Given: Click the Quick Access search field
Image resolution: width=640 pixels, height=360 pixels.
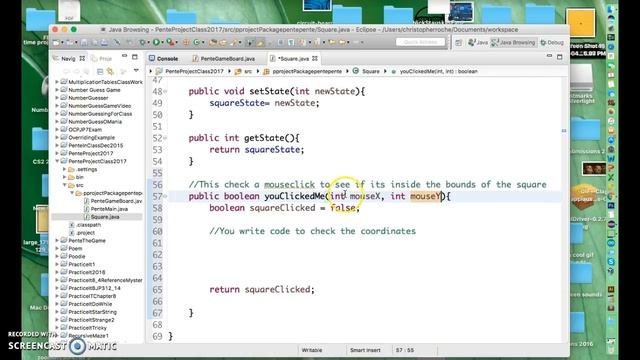Looking at the screenshot, I should pyautogui.click(x=420, y=42).
